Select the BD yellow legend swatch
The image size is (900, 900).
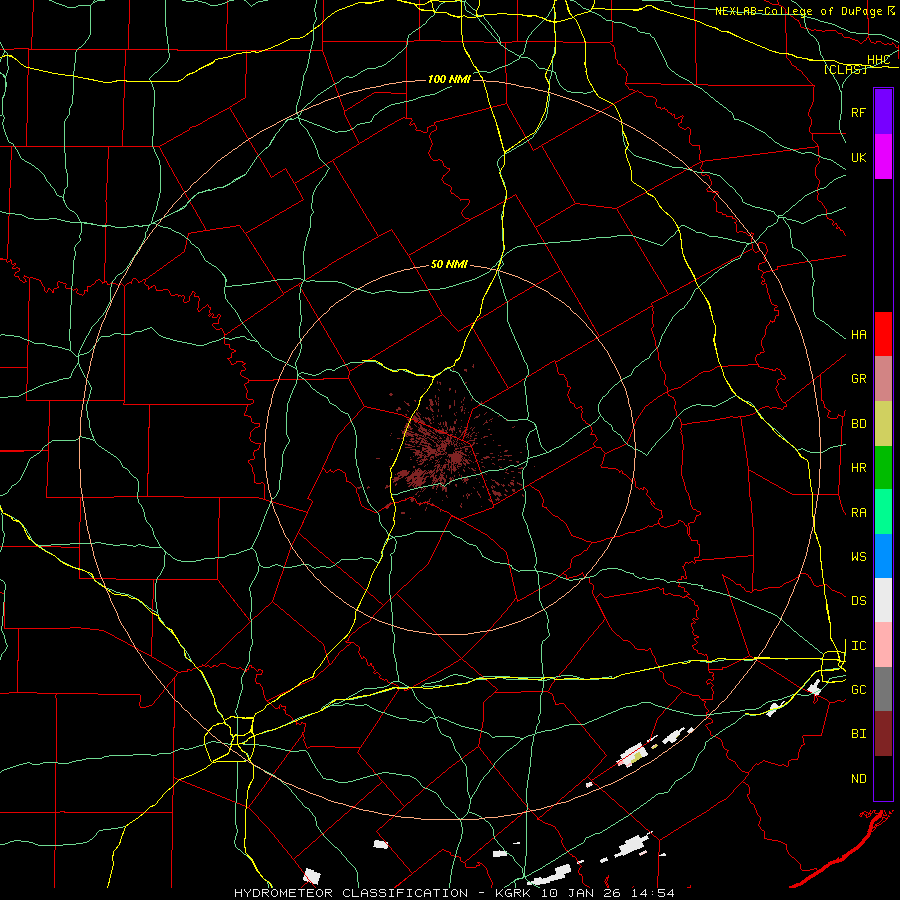pos(883,424)
